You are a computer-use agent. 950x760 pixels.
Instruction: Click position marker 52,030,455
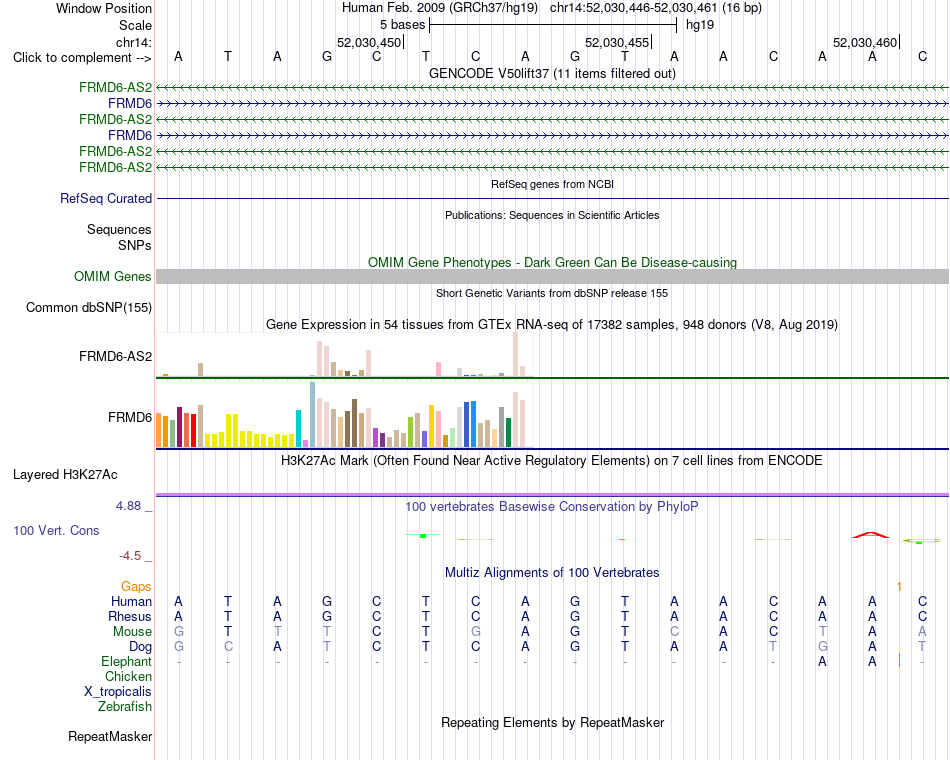[617, 42]
